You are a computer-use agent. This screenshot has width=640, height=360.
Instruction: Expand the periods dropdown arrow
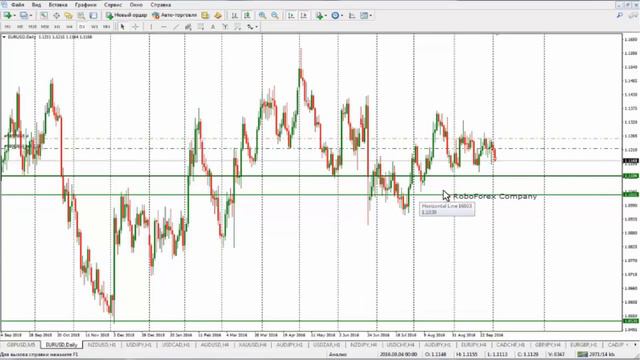[x=342, y=16]
